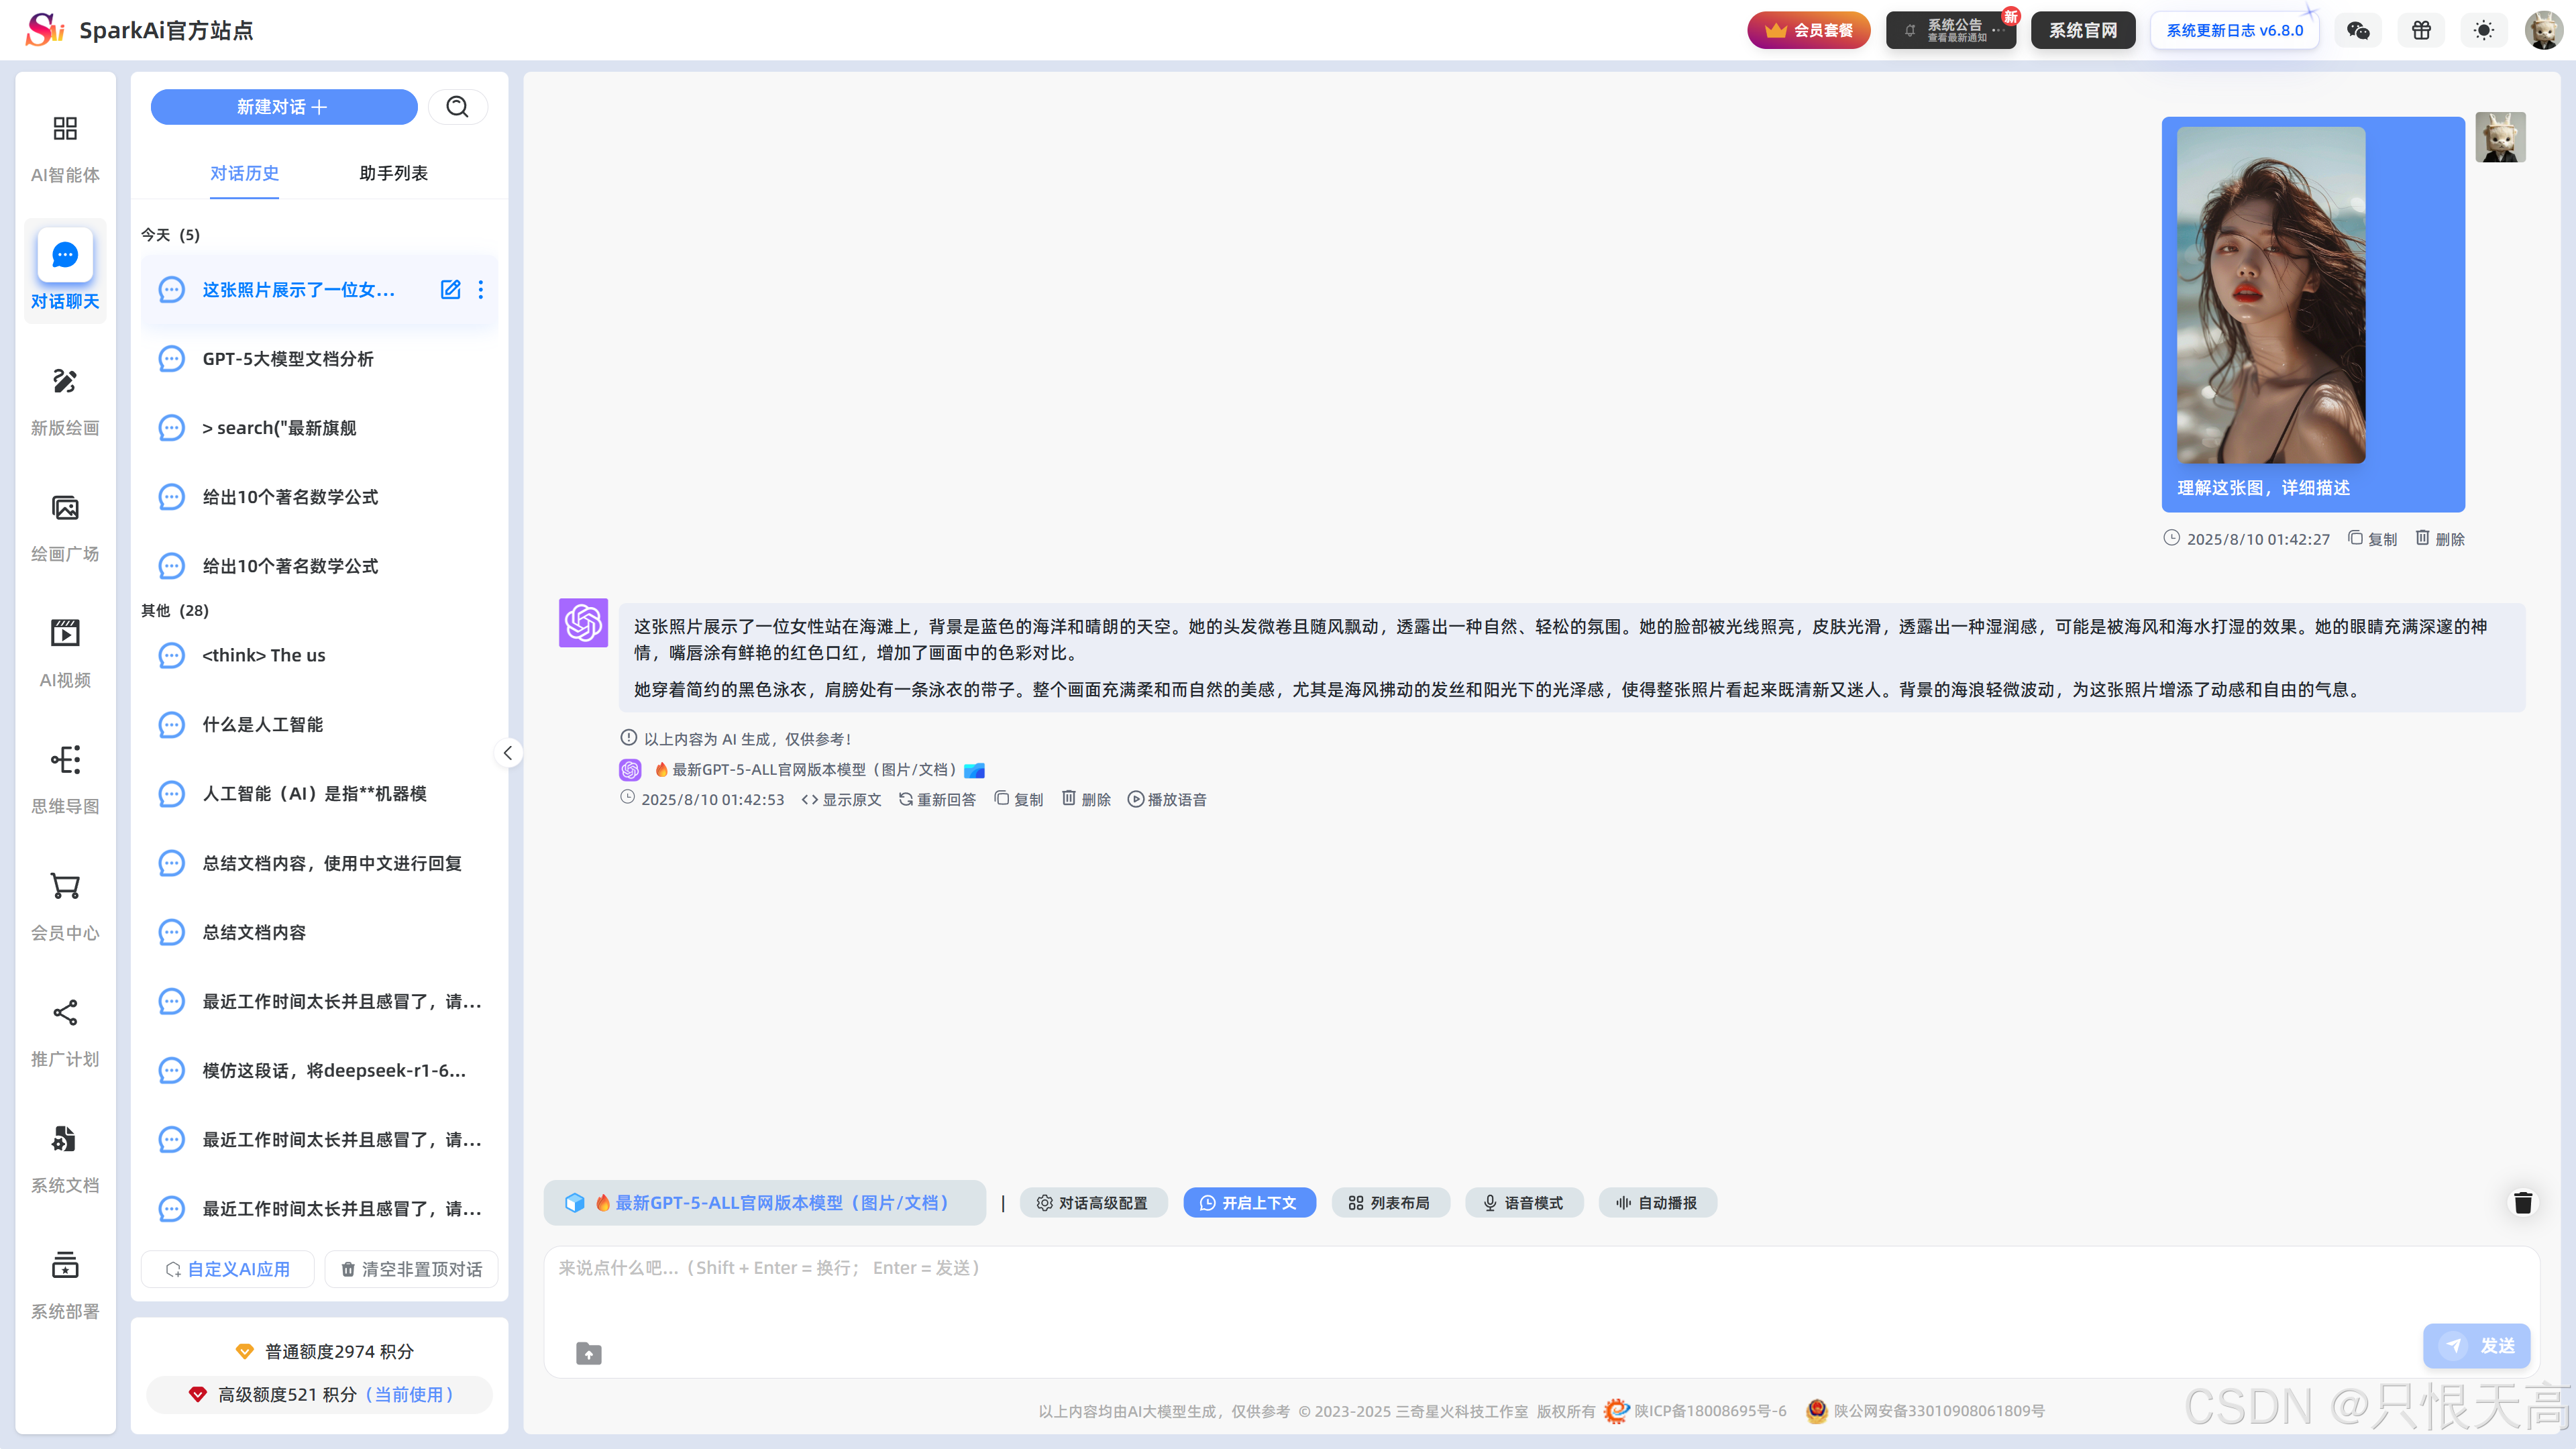Click the 新建对话 button
Viewport: 2576px width, 1449px height.
point(284,107)
